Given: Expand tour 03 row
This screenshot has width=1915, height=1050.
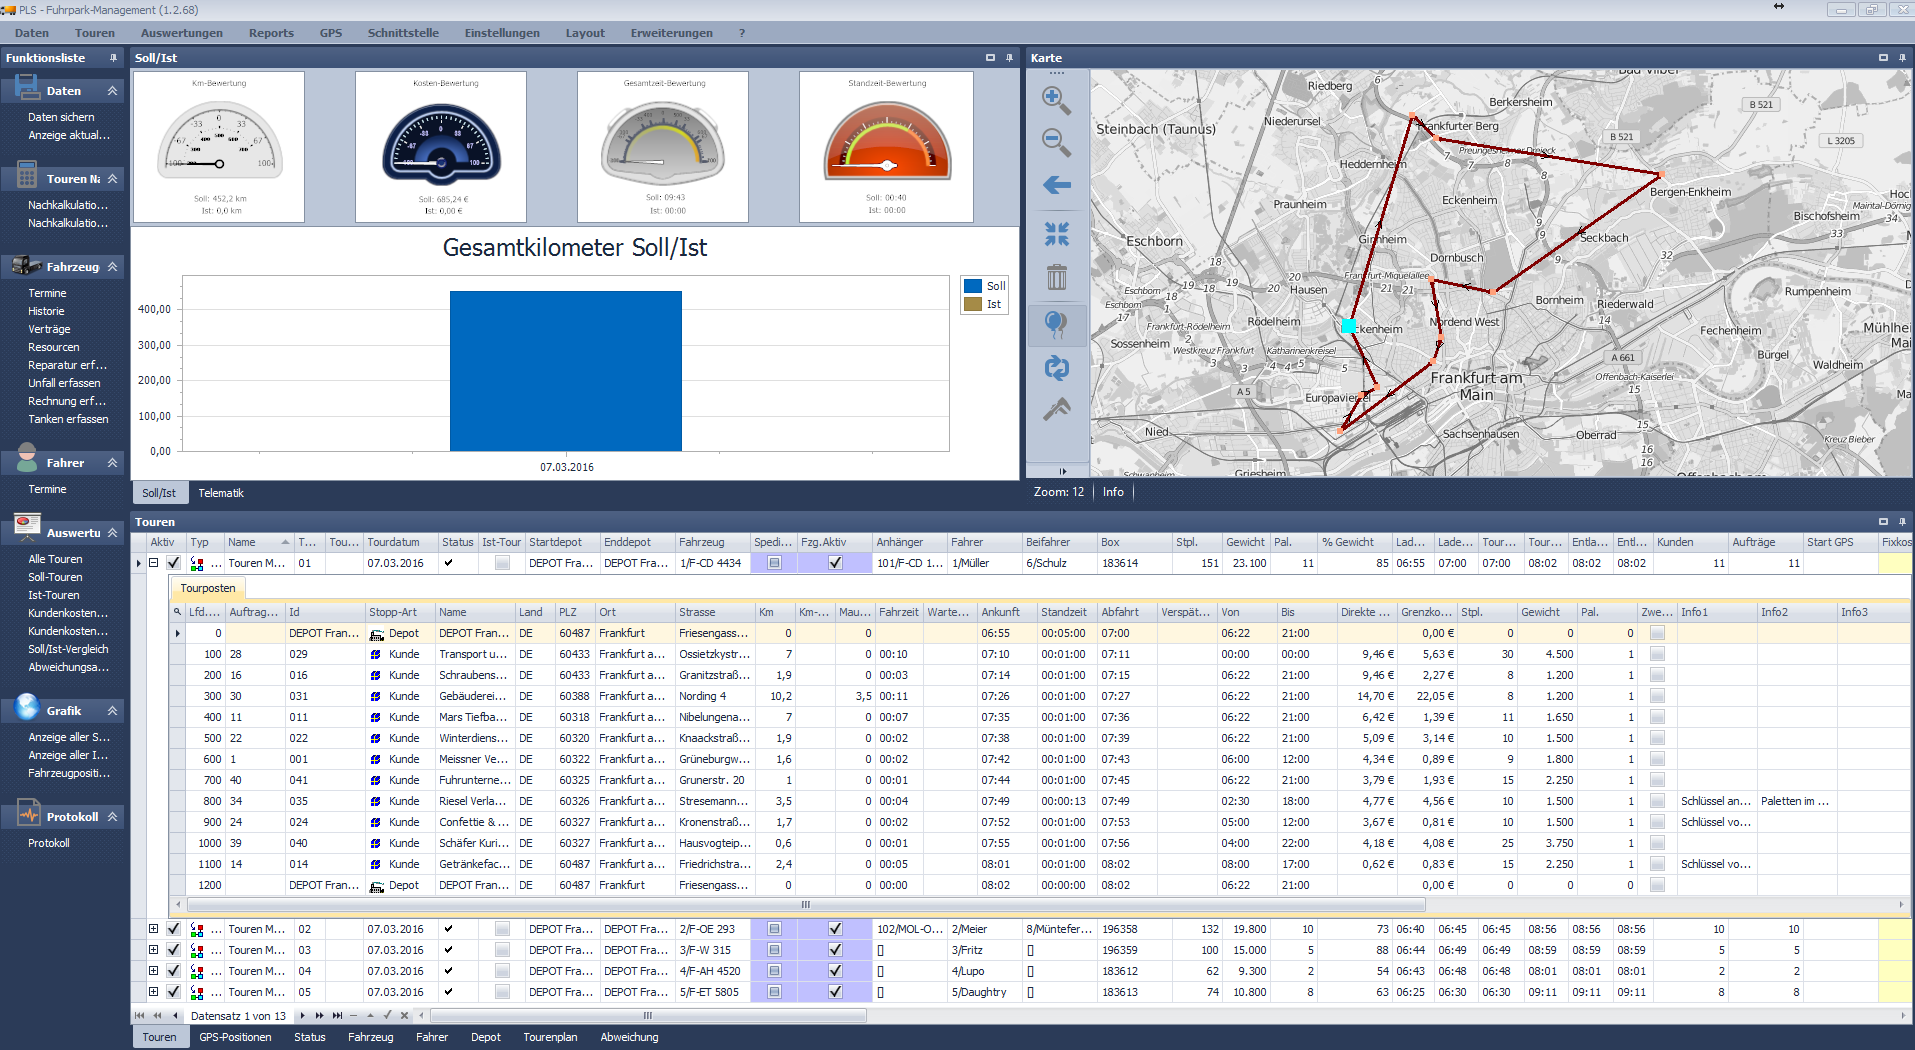Looking at the screenshot, I should tap(154, 950).
